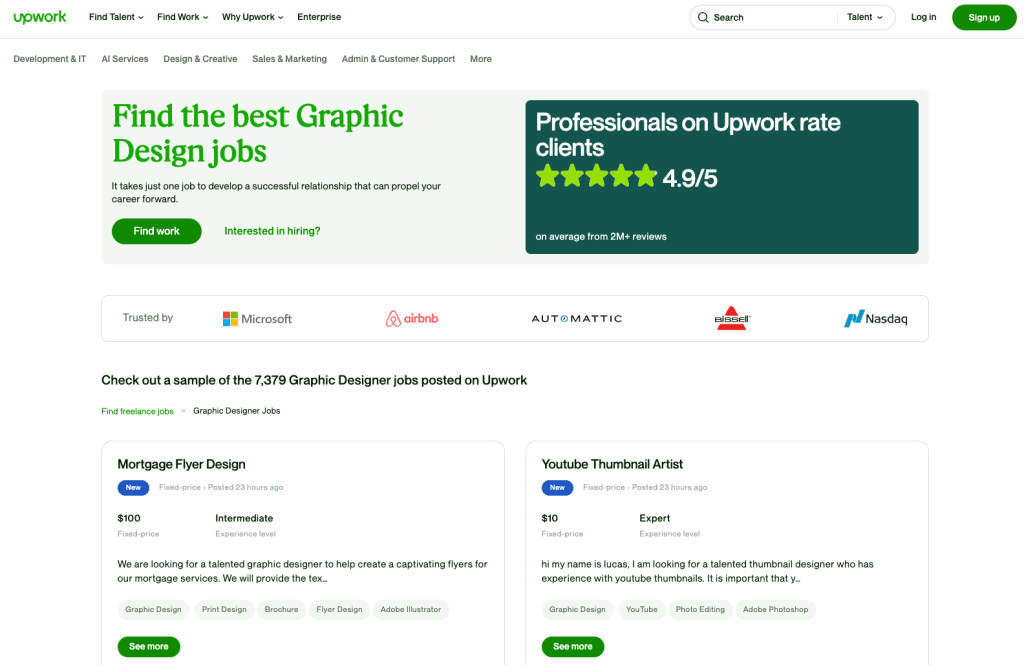Select the Adobe Photoshop tag
The height and width of the screenshot is (665, 1024).
(x=775, y=609)
